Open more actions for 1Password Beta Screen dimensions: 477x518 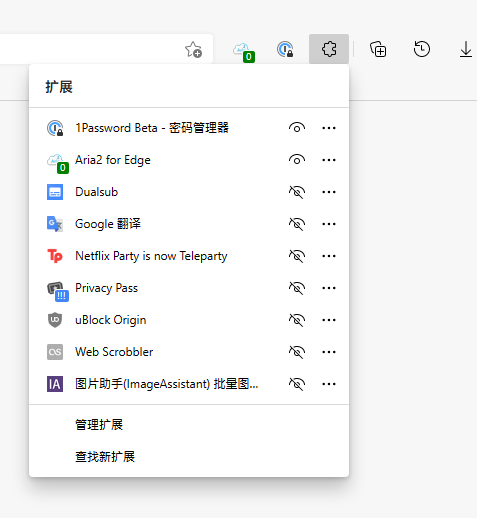click(329, 128)
